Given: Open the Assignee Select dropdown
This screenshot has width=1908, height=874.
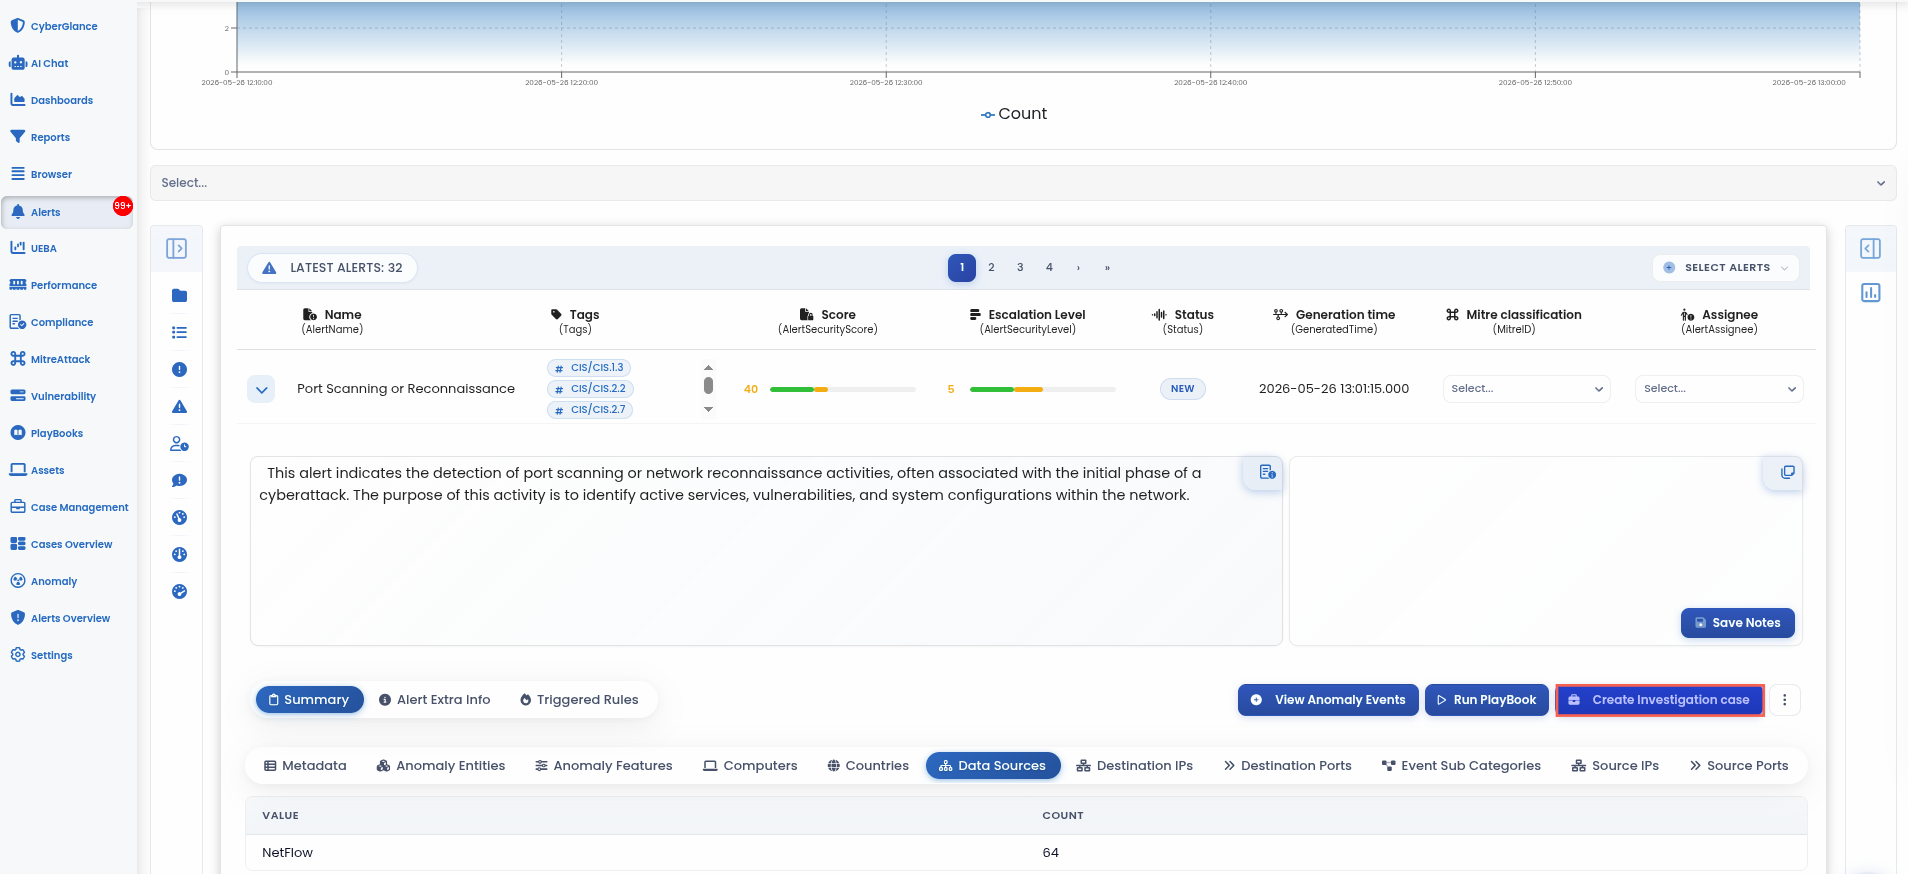Looking at the screenshot, I should click(x=1719, y=389).
